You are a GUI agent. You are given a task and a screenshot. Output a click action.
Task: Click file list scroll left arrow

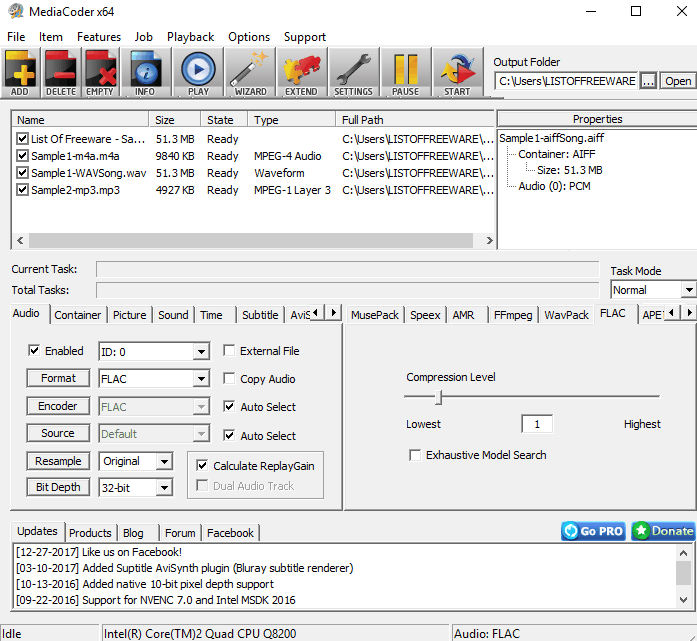coord(20,240)
